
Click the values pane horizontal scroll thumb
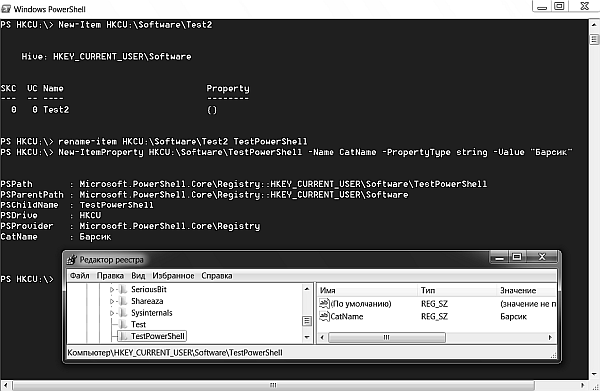coord(386,337)
